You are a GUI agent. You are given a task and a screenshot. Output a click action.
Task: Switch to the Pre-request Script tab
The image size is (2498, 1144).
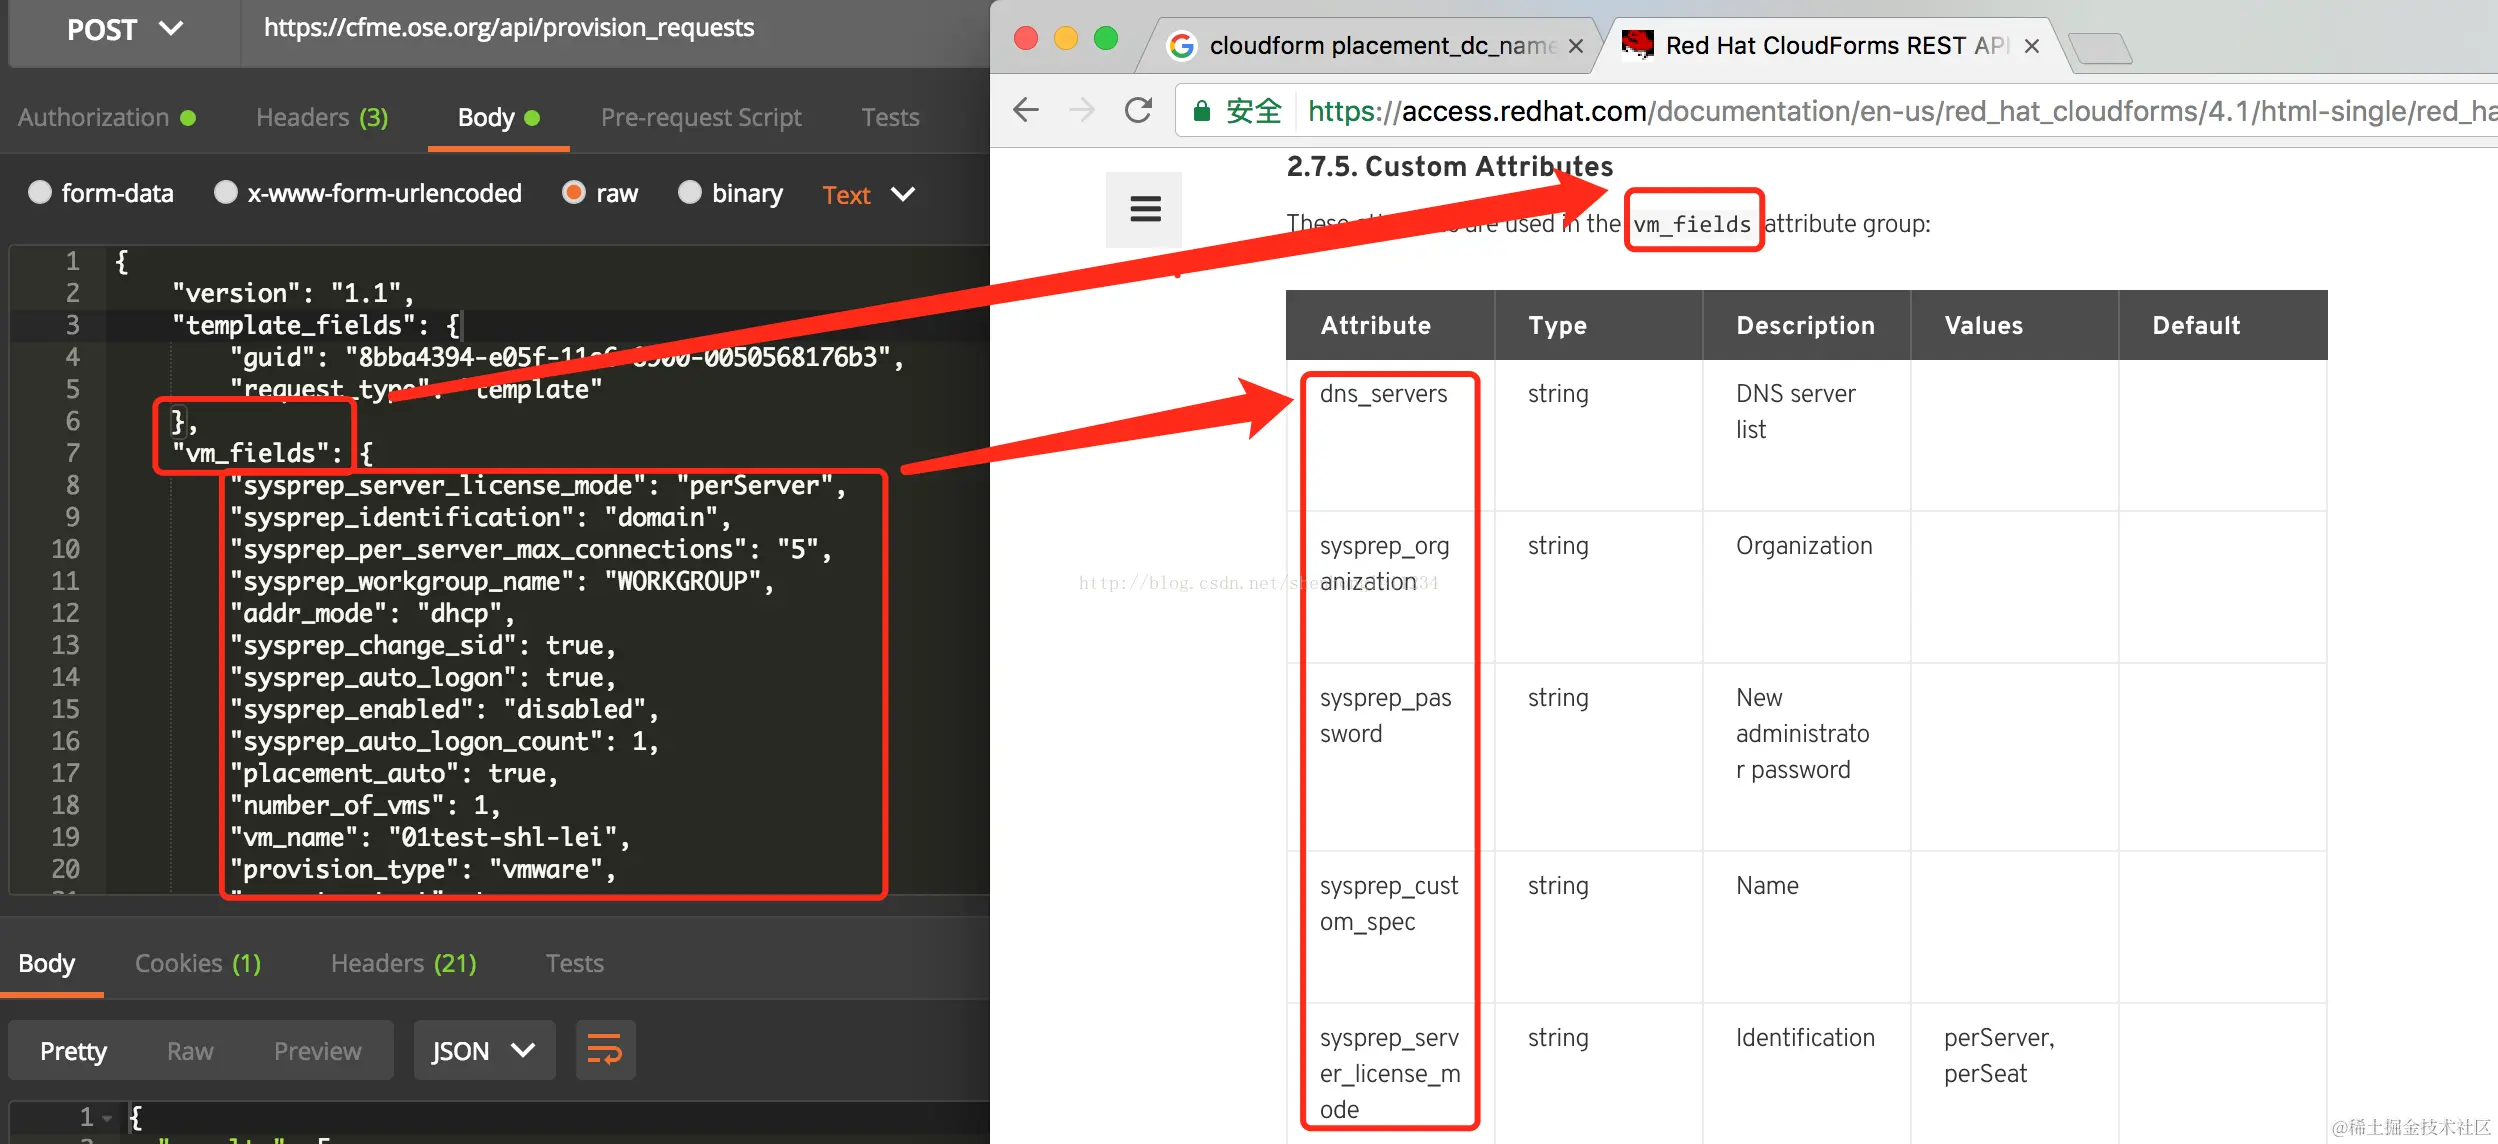(x=700, y=117)
